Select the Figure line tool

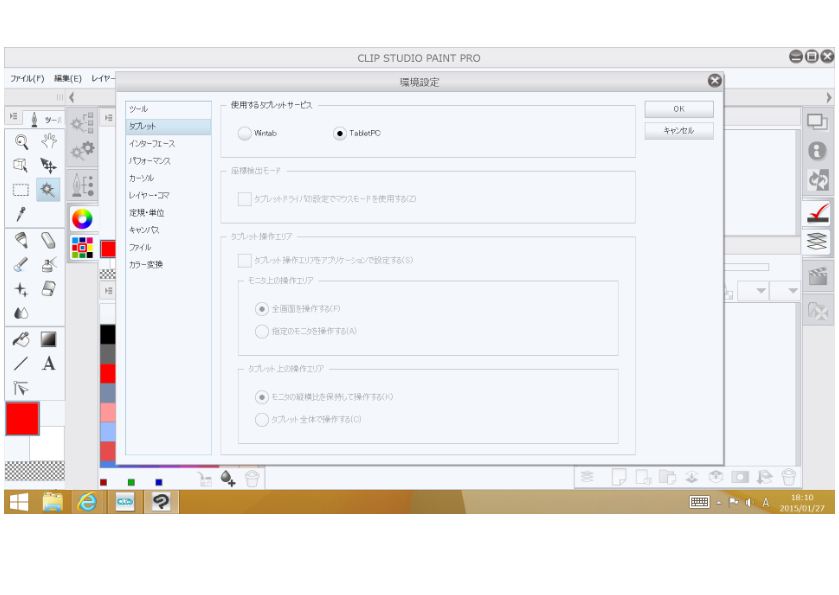[21, 364]
